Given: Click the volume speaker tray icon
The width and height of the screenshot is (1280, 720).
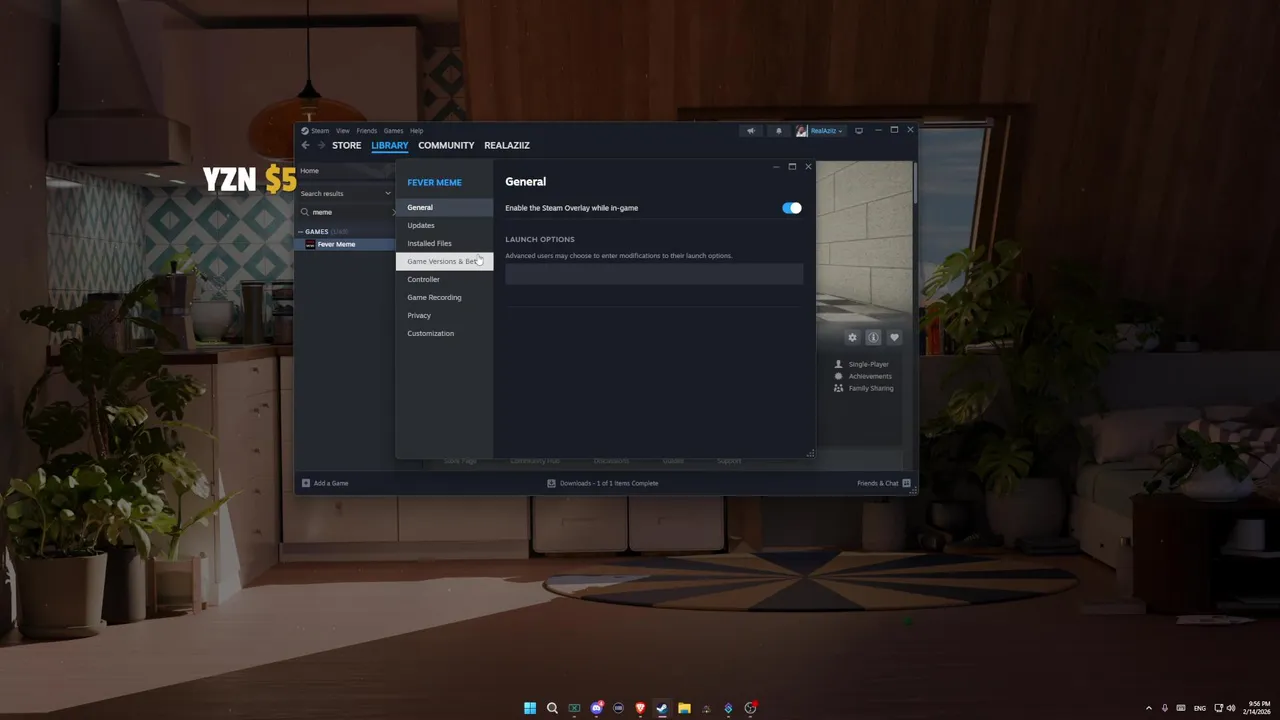Looking at the screenshot, I should 1230,708.
